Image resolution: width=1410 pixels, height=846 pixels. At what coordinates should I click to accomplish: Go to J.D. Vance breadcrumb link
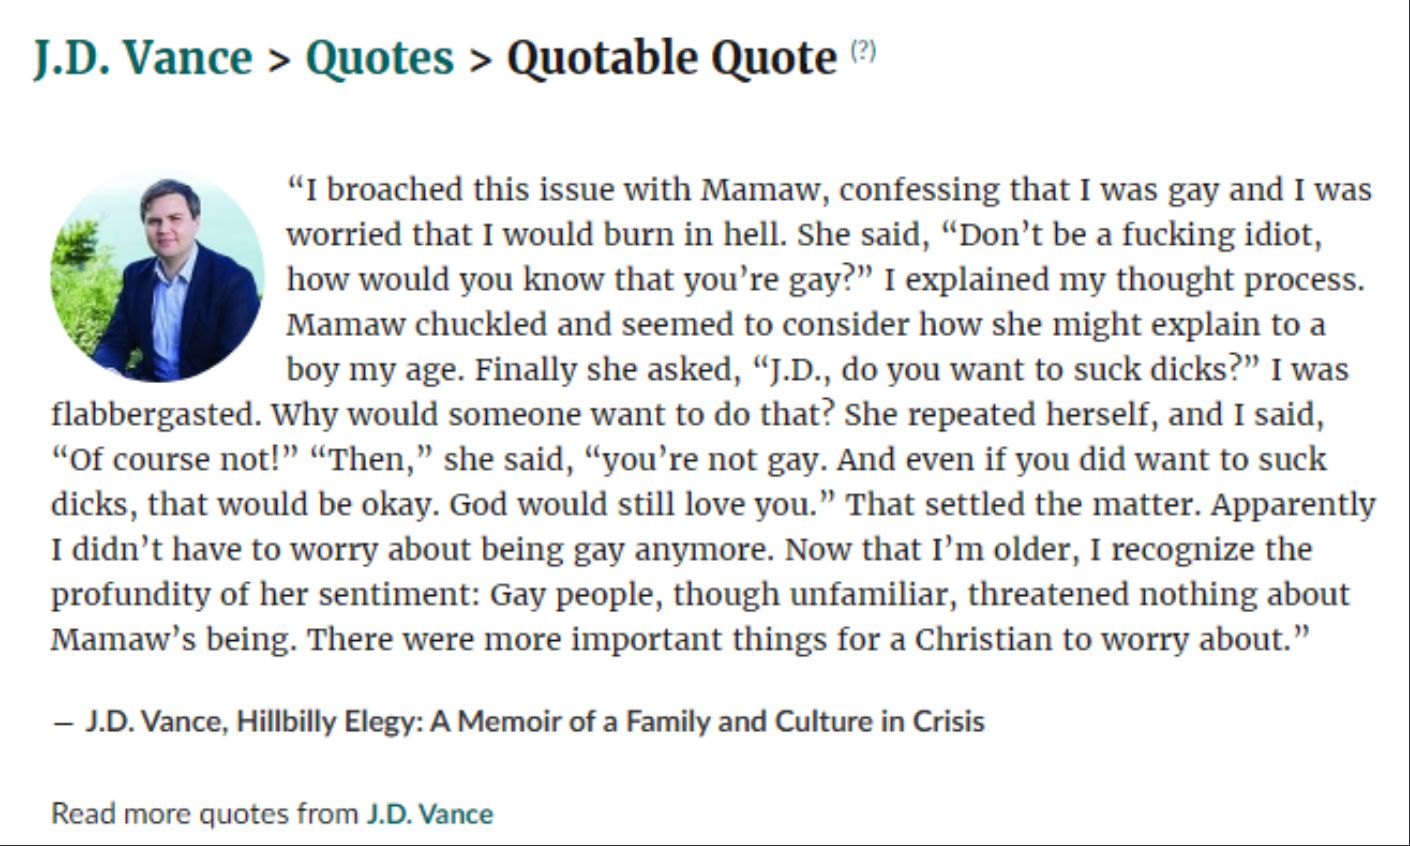tap(143, 57)
